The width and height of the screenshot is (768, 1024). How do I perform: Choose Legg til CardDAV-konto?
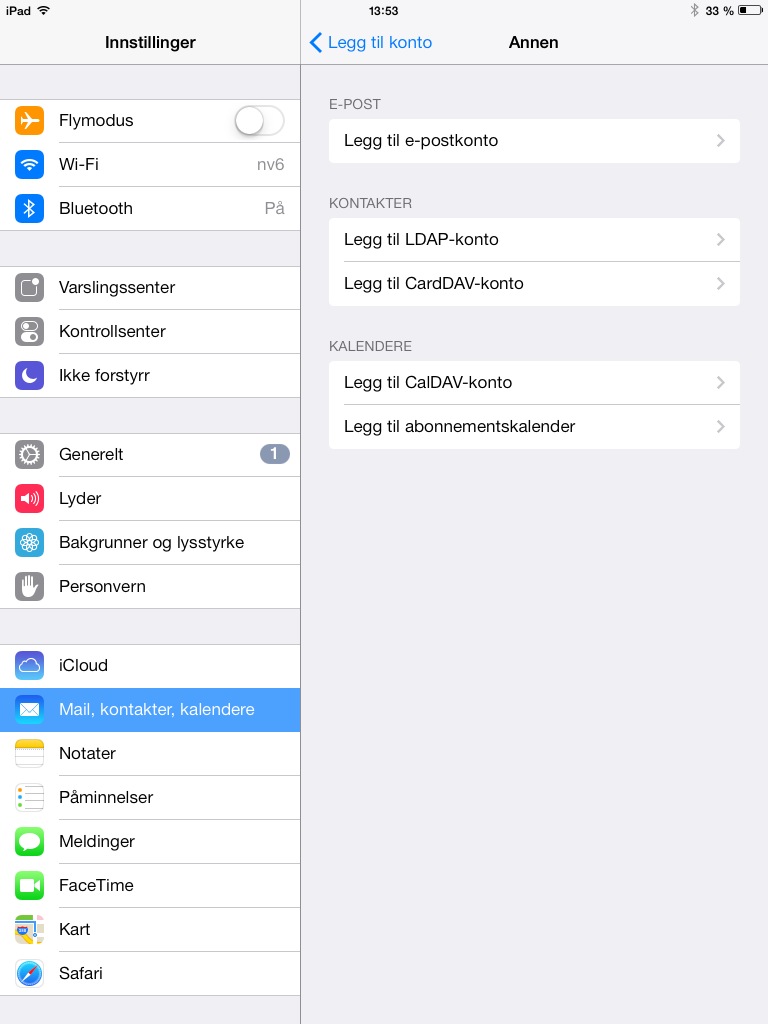point(534,283)
